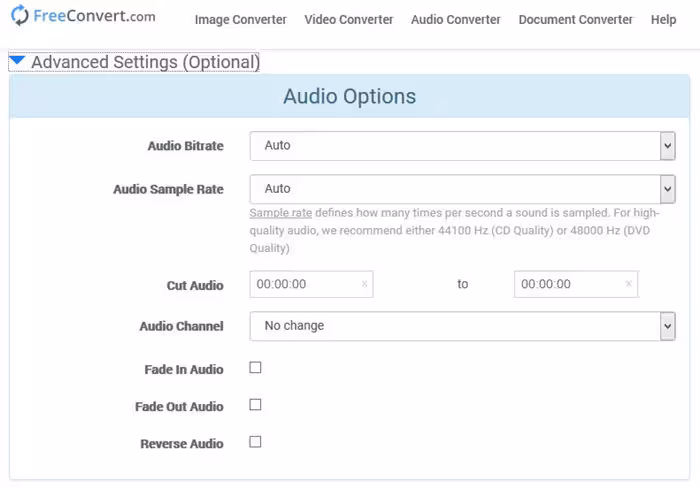The image size is (700, 488).
Task: Click the Cut Audio start time field
Action: 303,284
